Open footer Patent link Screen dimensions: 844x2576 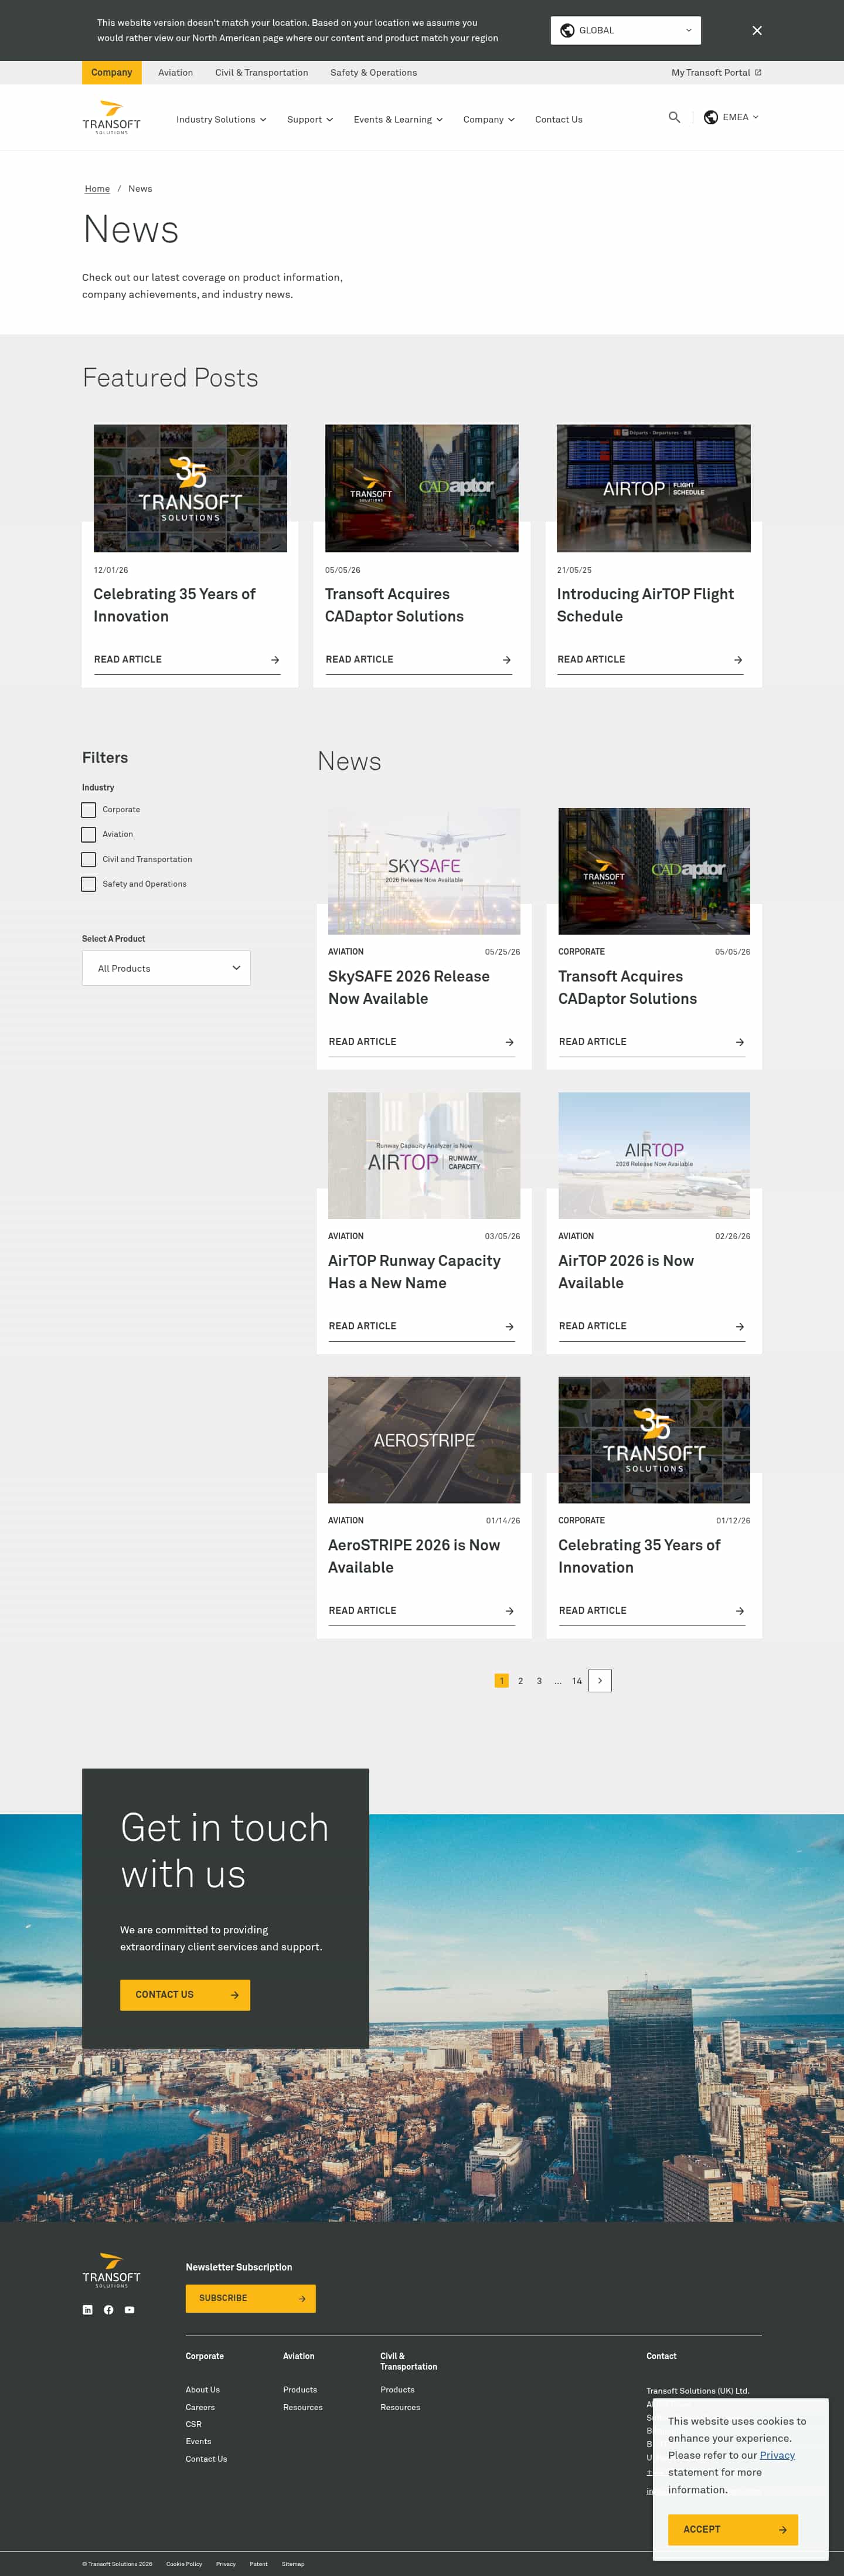pos(259,2563)
